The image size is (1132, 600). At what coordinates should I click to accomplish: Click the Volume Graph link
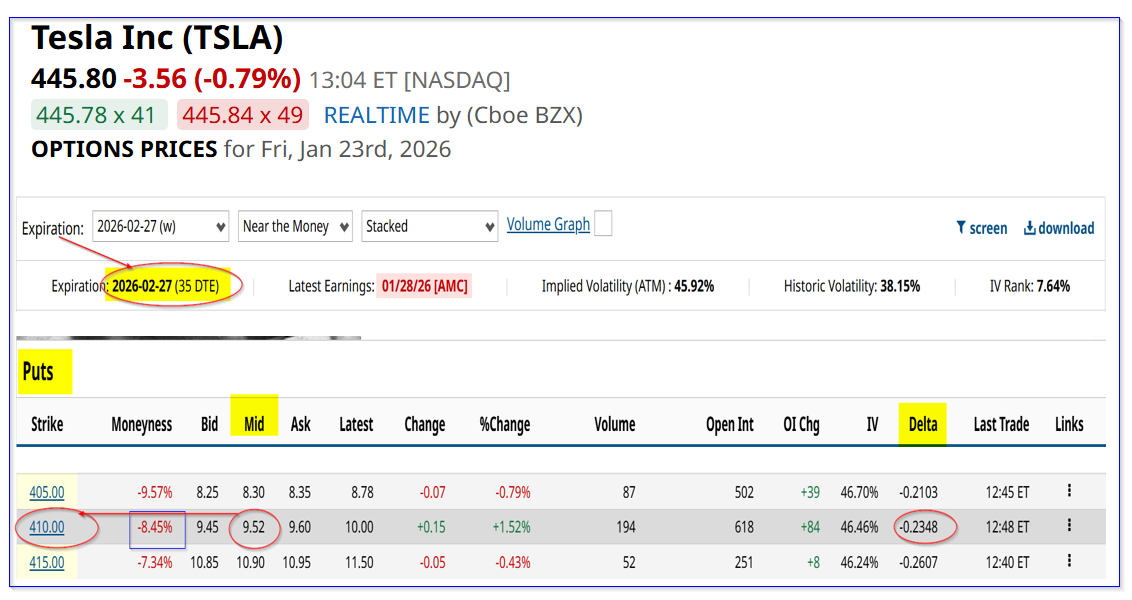point(548,224)
